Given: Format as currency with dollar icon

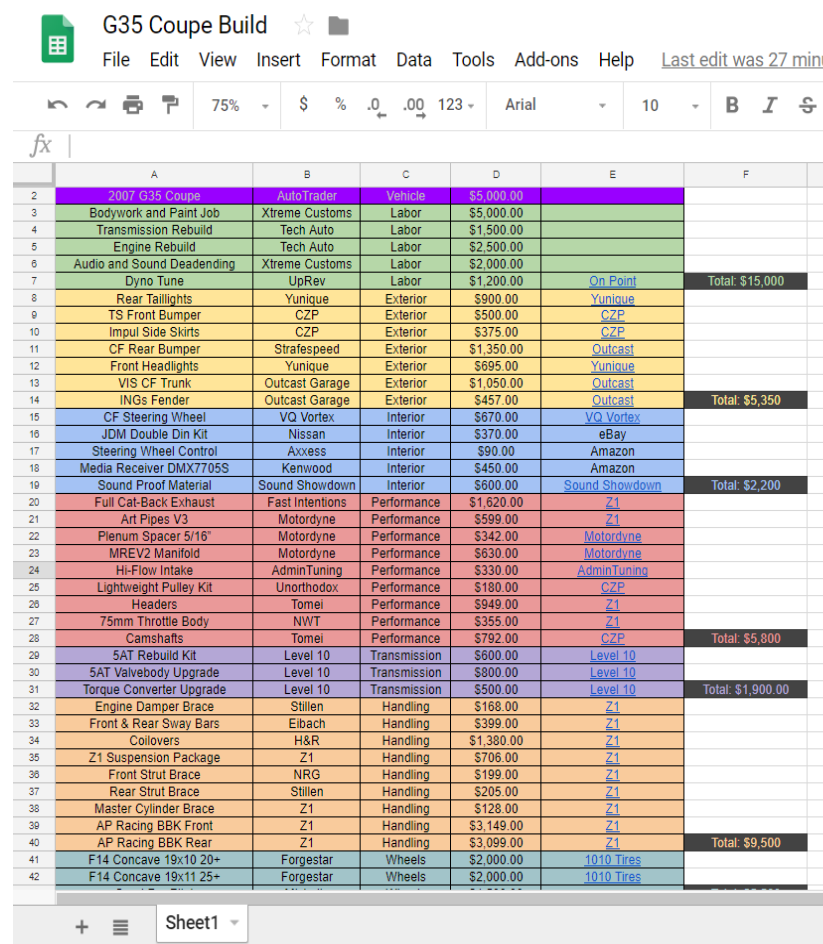Looking at the screenshot, I should [304, 105].
